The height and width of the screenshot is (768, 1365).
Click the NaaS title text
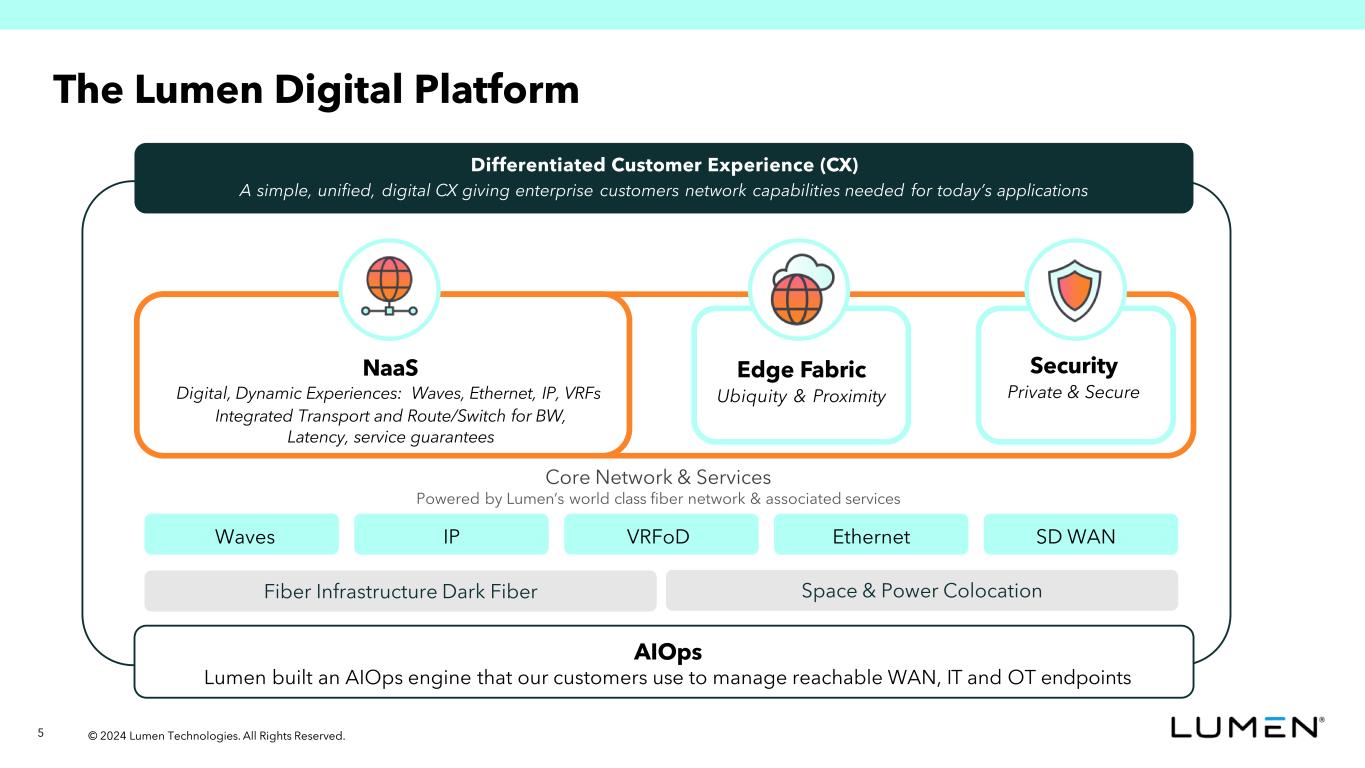tap(389, 366)
